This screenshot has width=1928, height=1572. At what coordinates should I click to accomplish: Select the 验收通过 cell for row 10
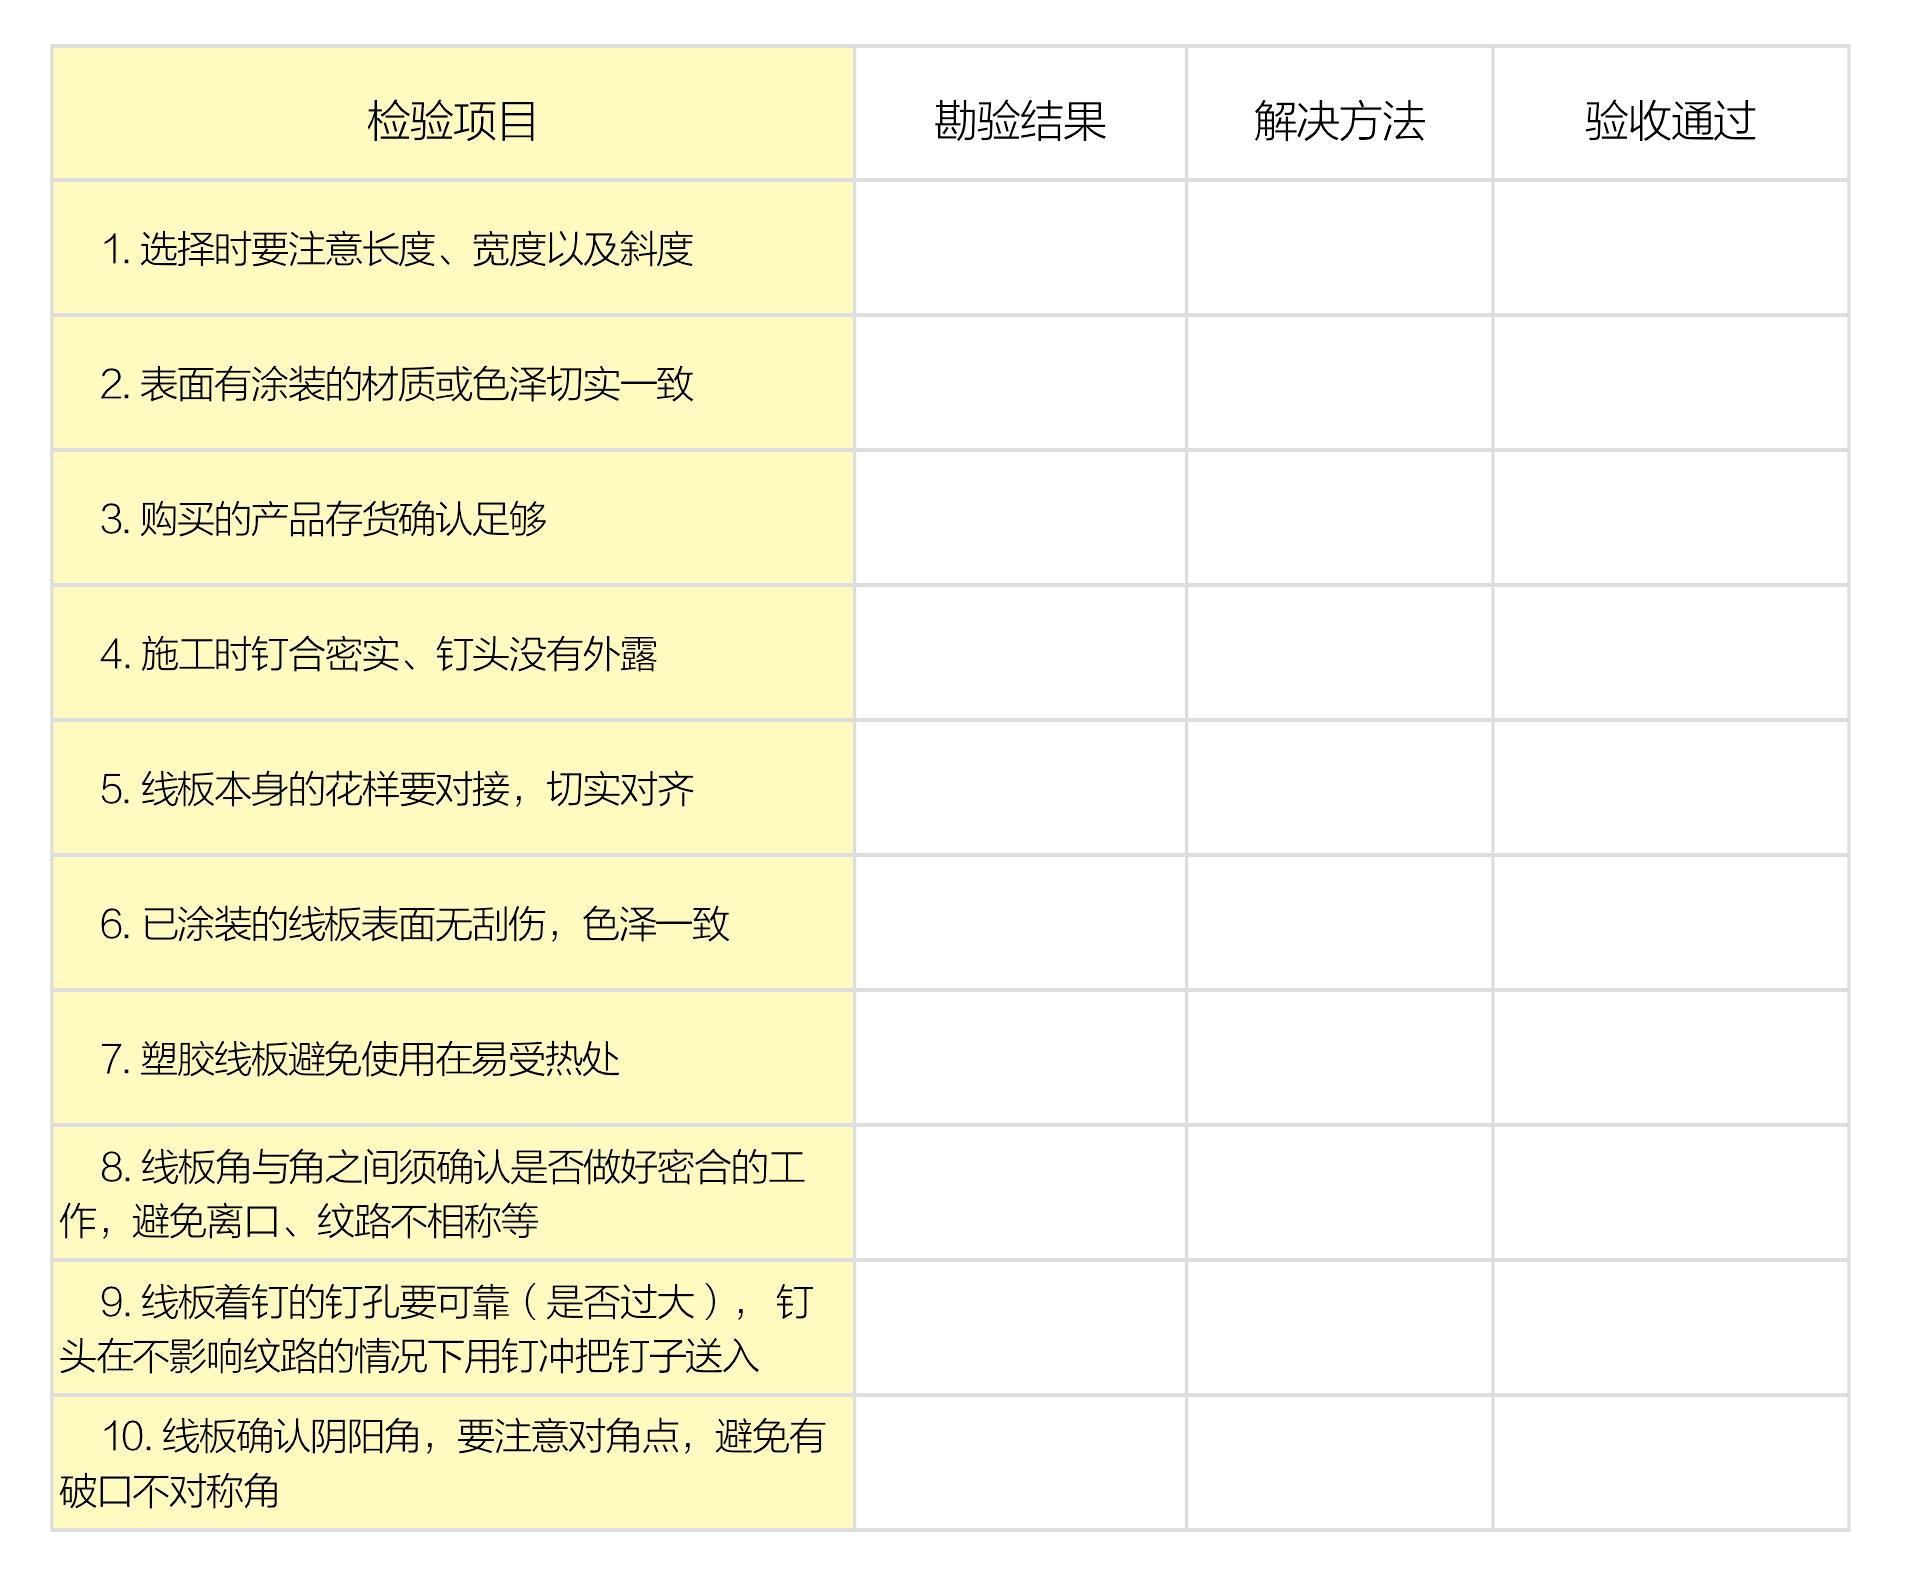pyautogui.click(x=1670, y=1463)
